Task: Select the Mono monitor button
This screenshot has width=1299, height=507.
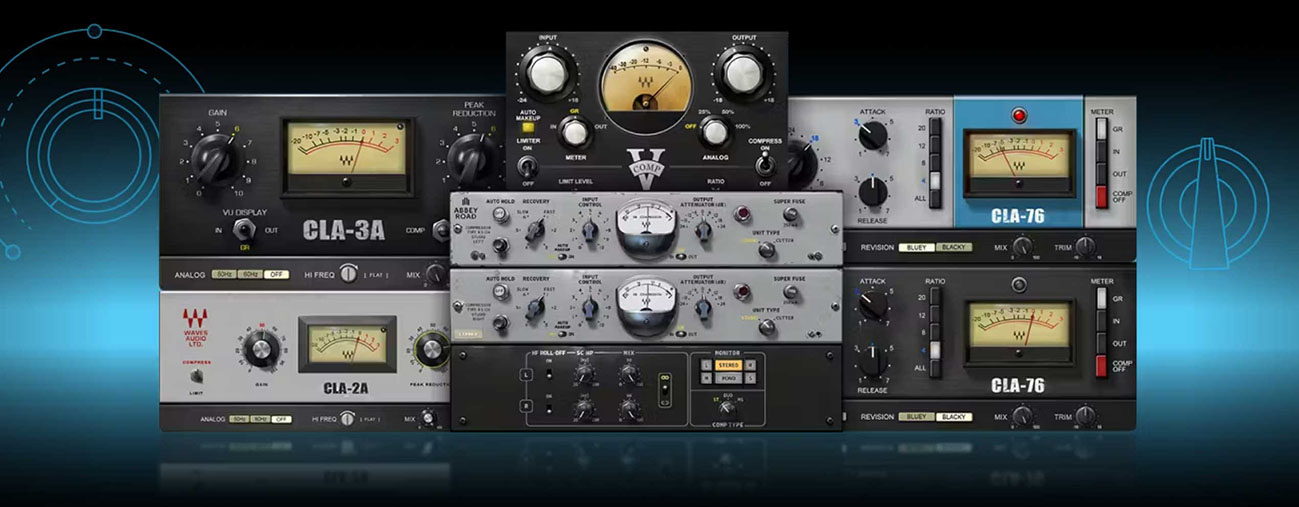Action: coord(727,378)
